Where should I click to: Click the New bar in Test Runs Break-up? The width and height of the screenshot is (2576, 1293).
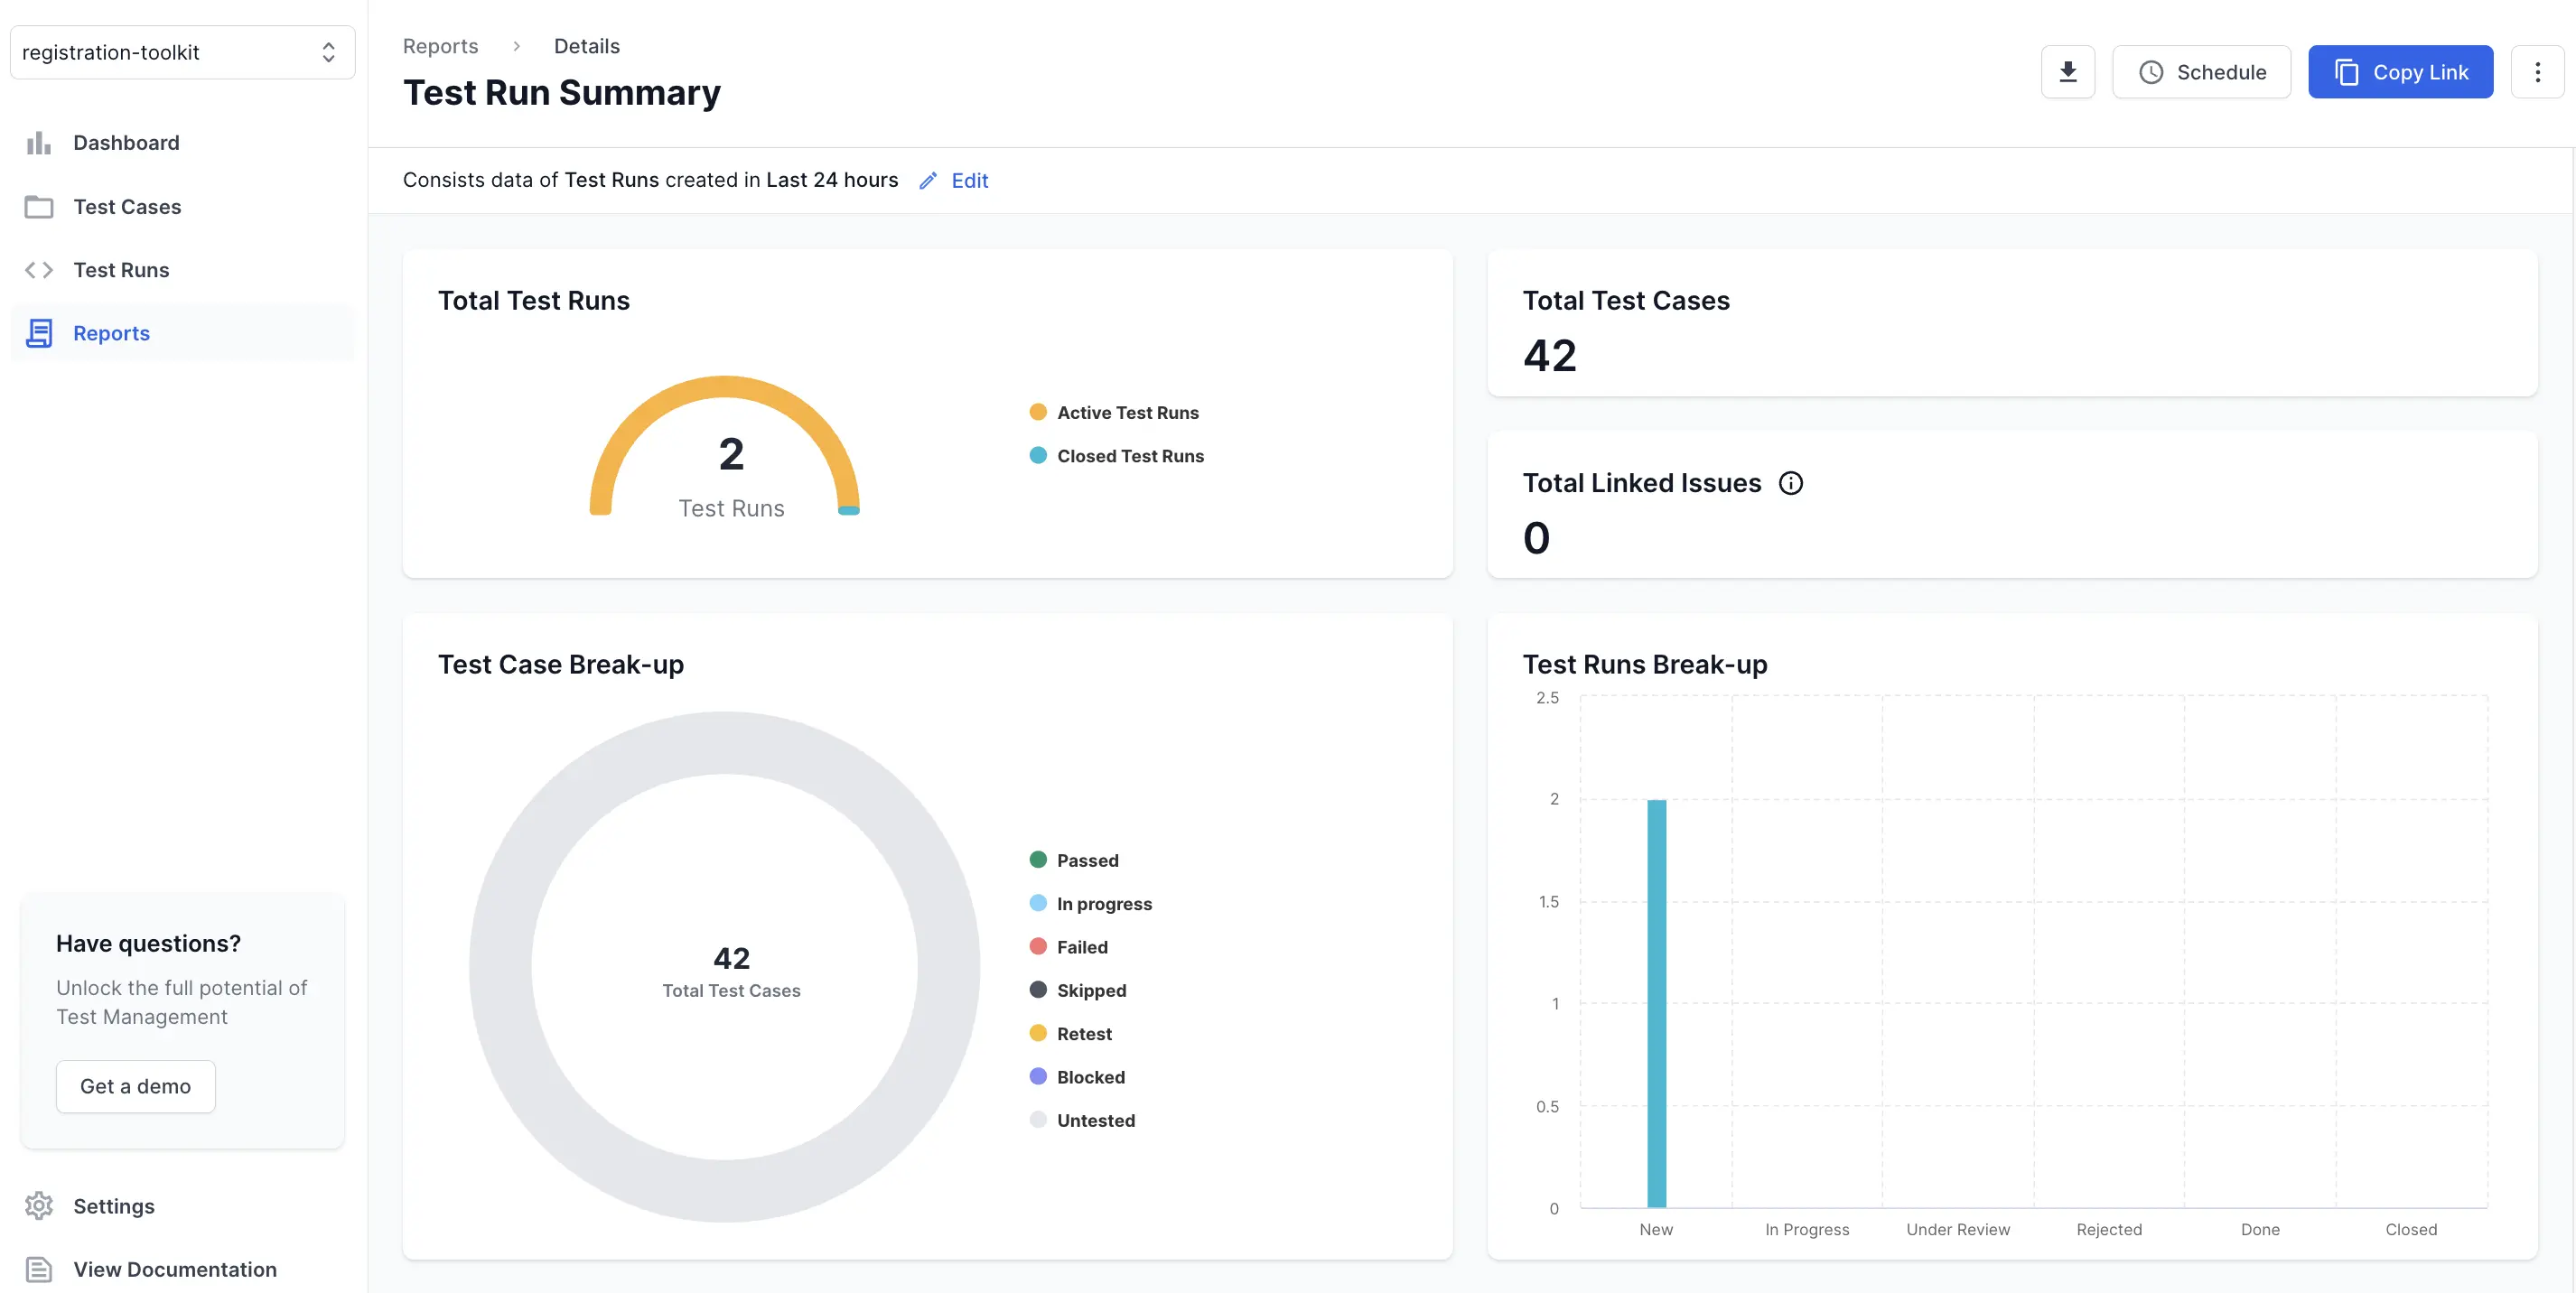pos(1656,1003)
